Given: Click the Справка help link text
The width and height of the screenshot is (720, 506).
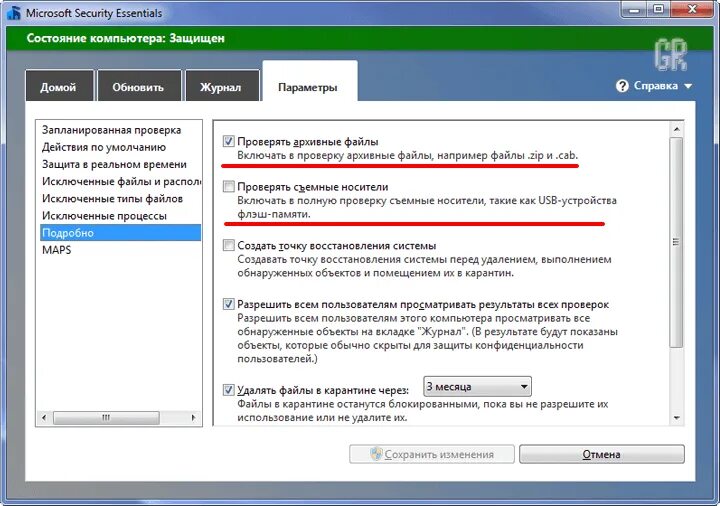Looking at the screenshot, I should coord(655,86).
